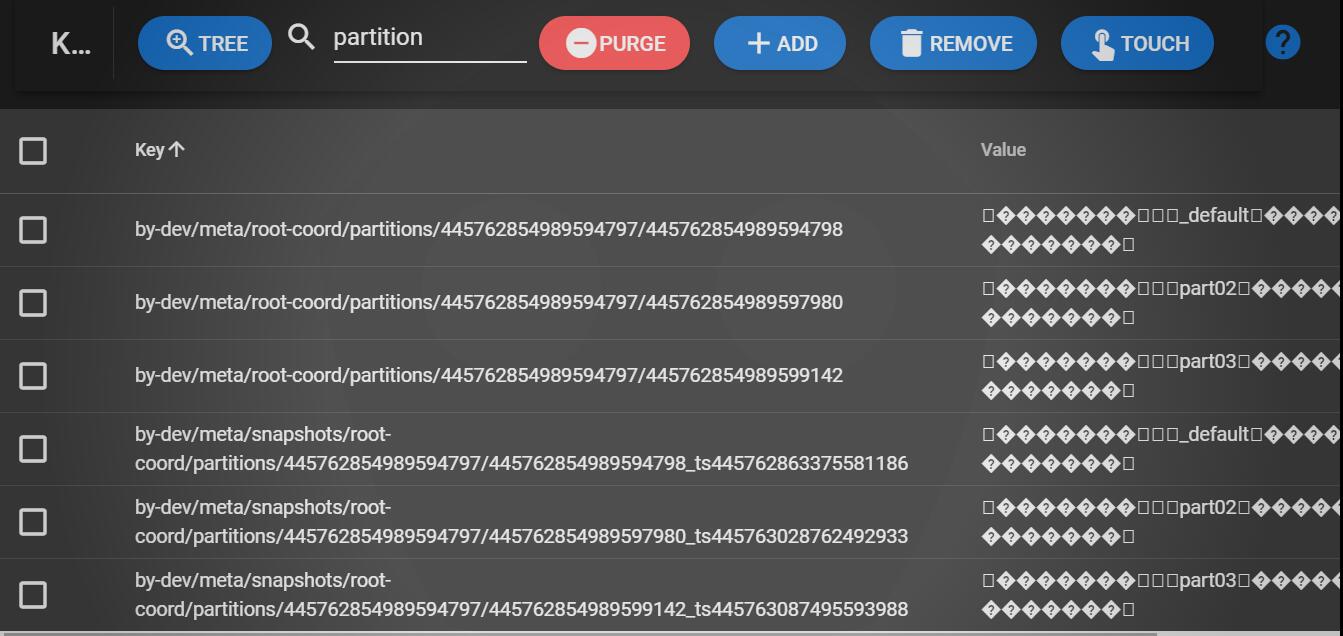
Task: Click the horizontal scrollbar at the bottom
Action: pos(578,633)
